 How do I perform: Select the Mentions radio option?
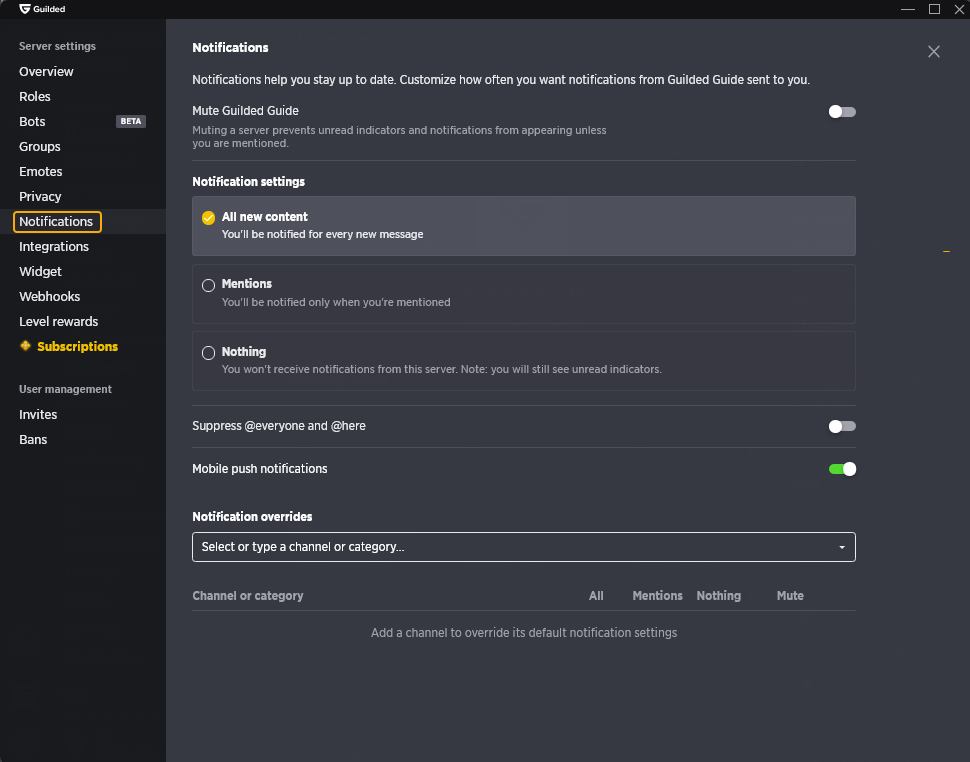pos(208,285)
